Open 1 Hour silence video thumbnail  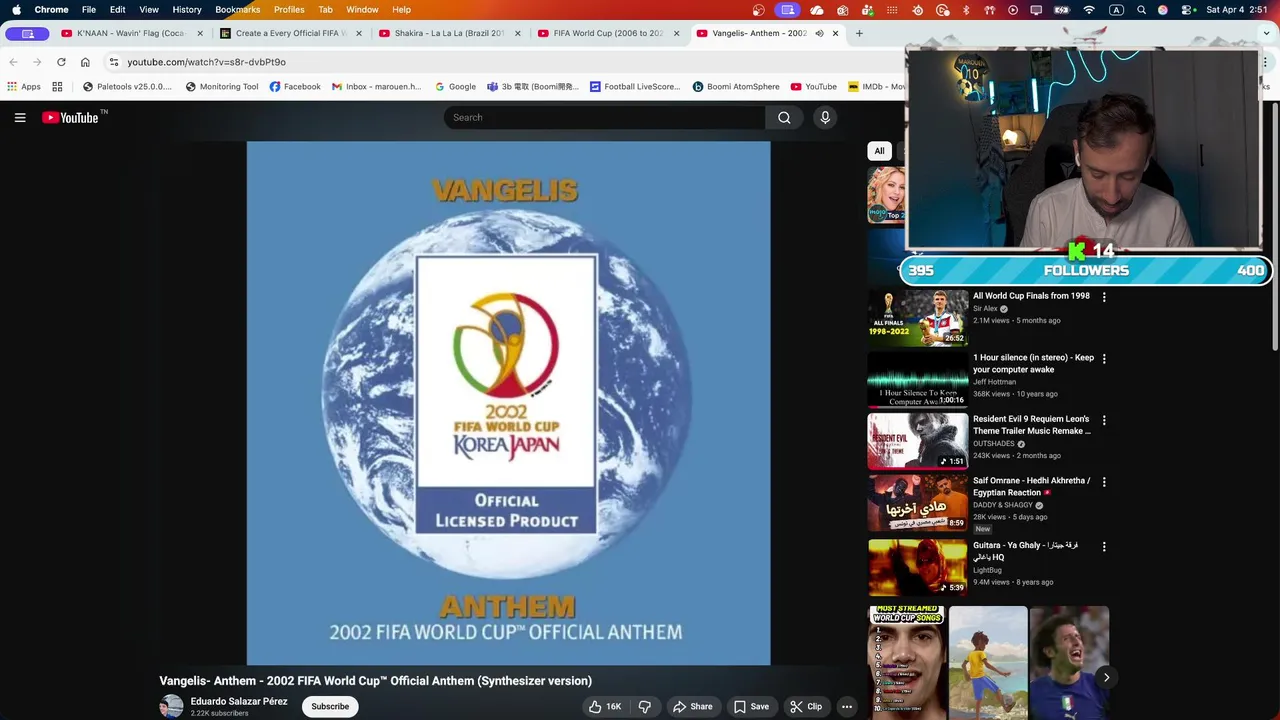[x=918, y=379]
